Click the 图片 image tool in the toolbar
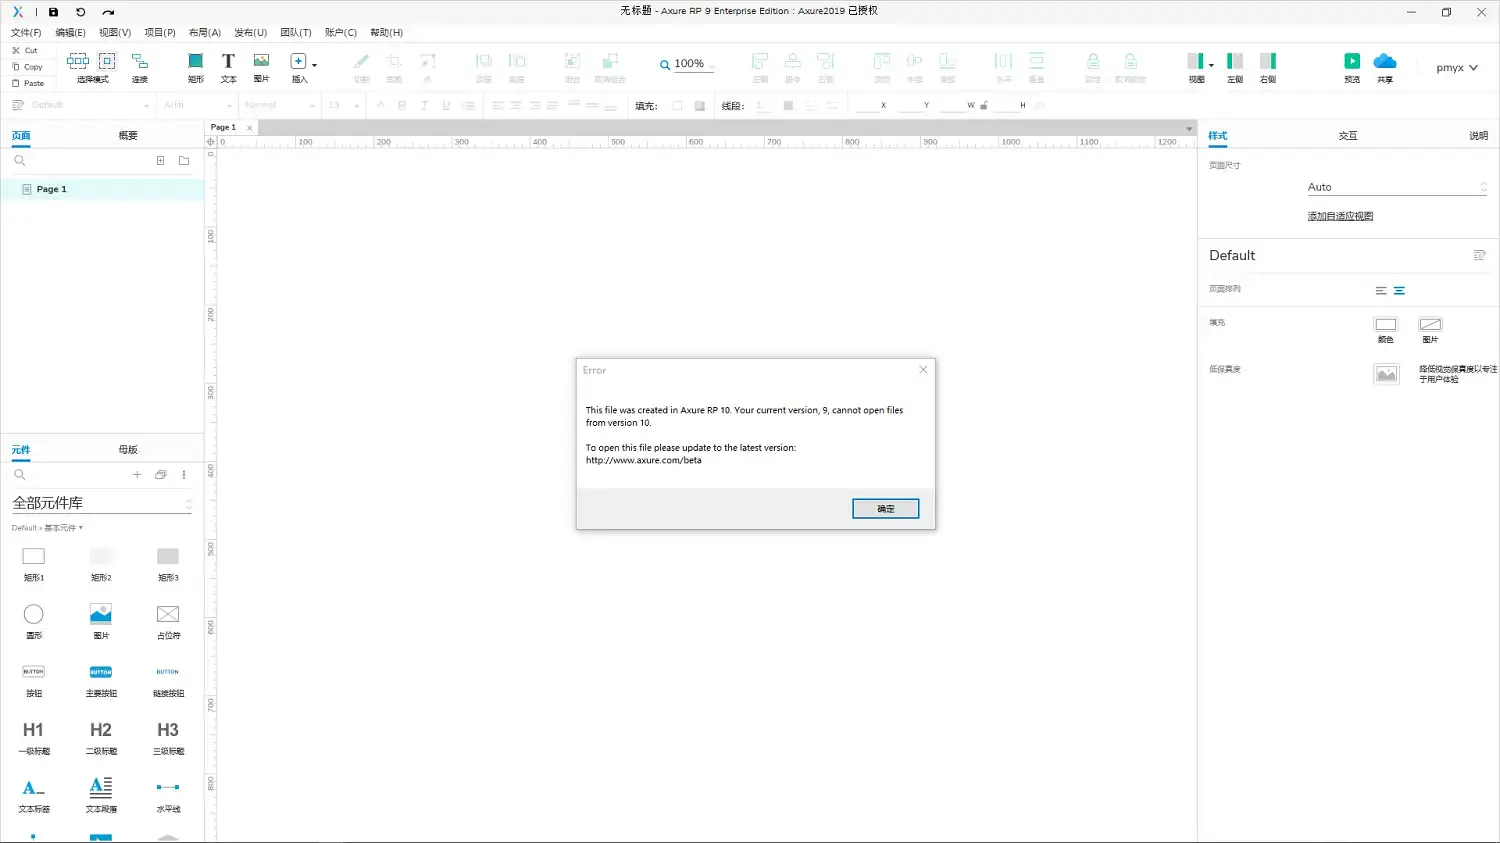 (261, 64)
